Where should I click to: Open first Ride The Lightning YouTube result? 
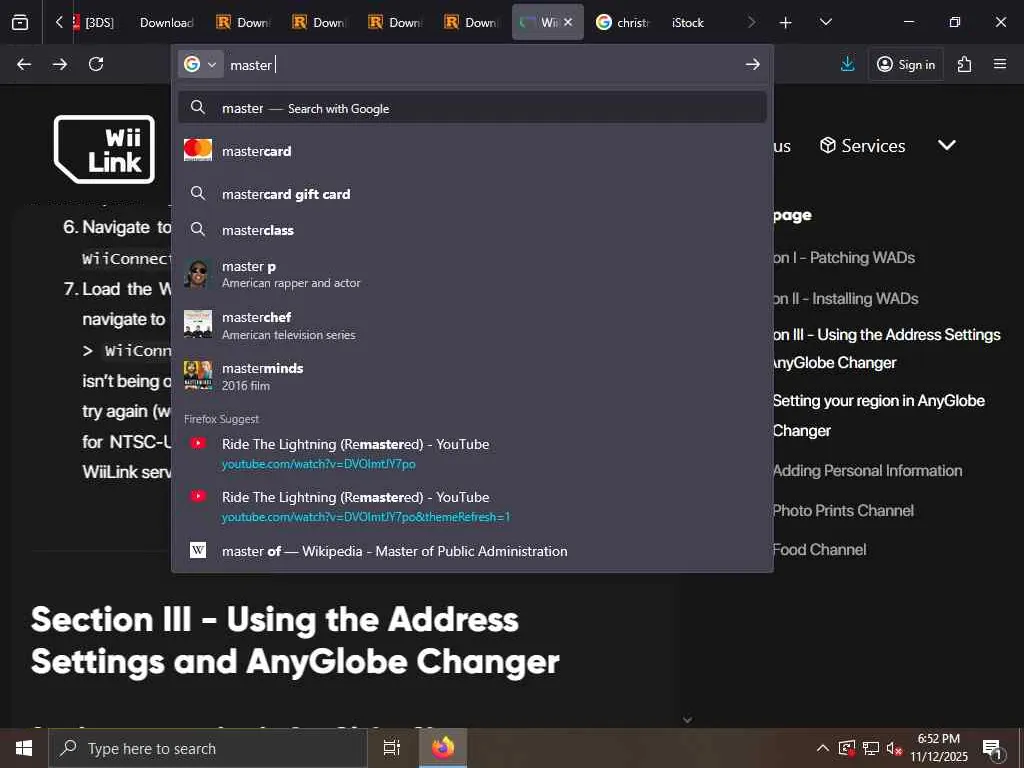tap(472, 453)
